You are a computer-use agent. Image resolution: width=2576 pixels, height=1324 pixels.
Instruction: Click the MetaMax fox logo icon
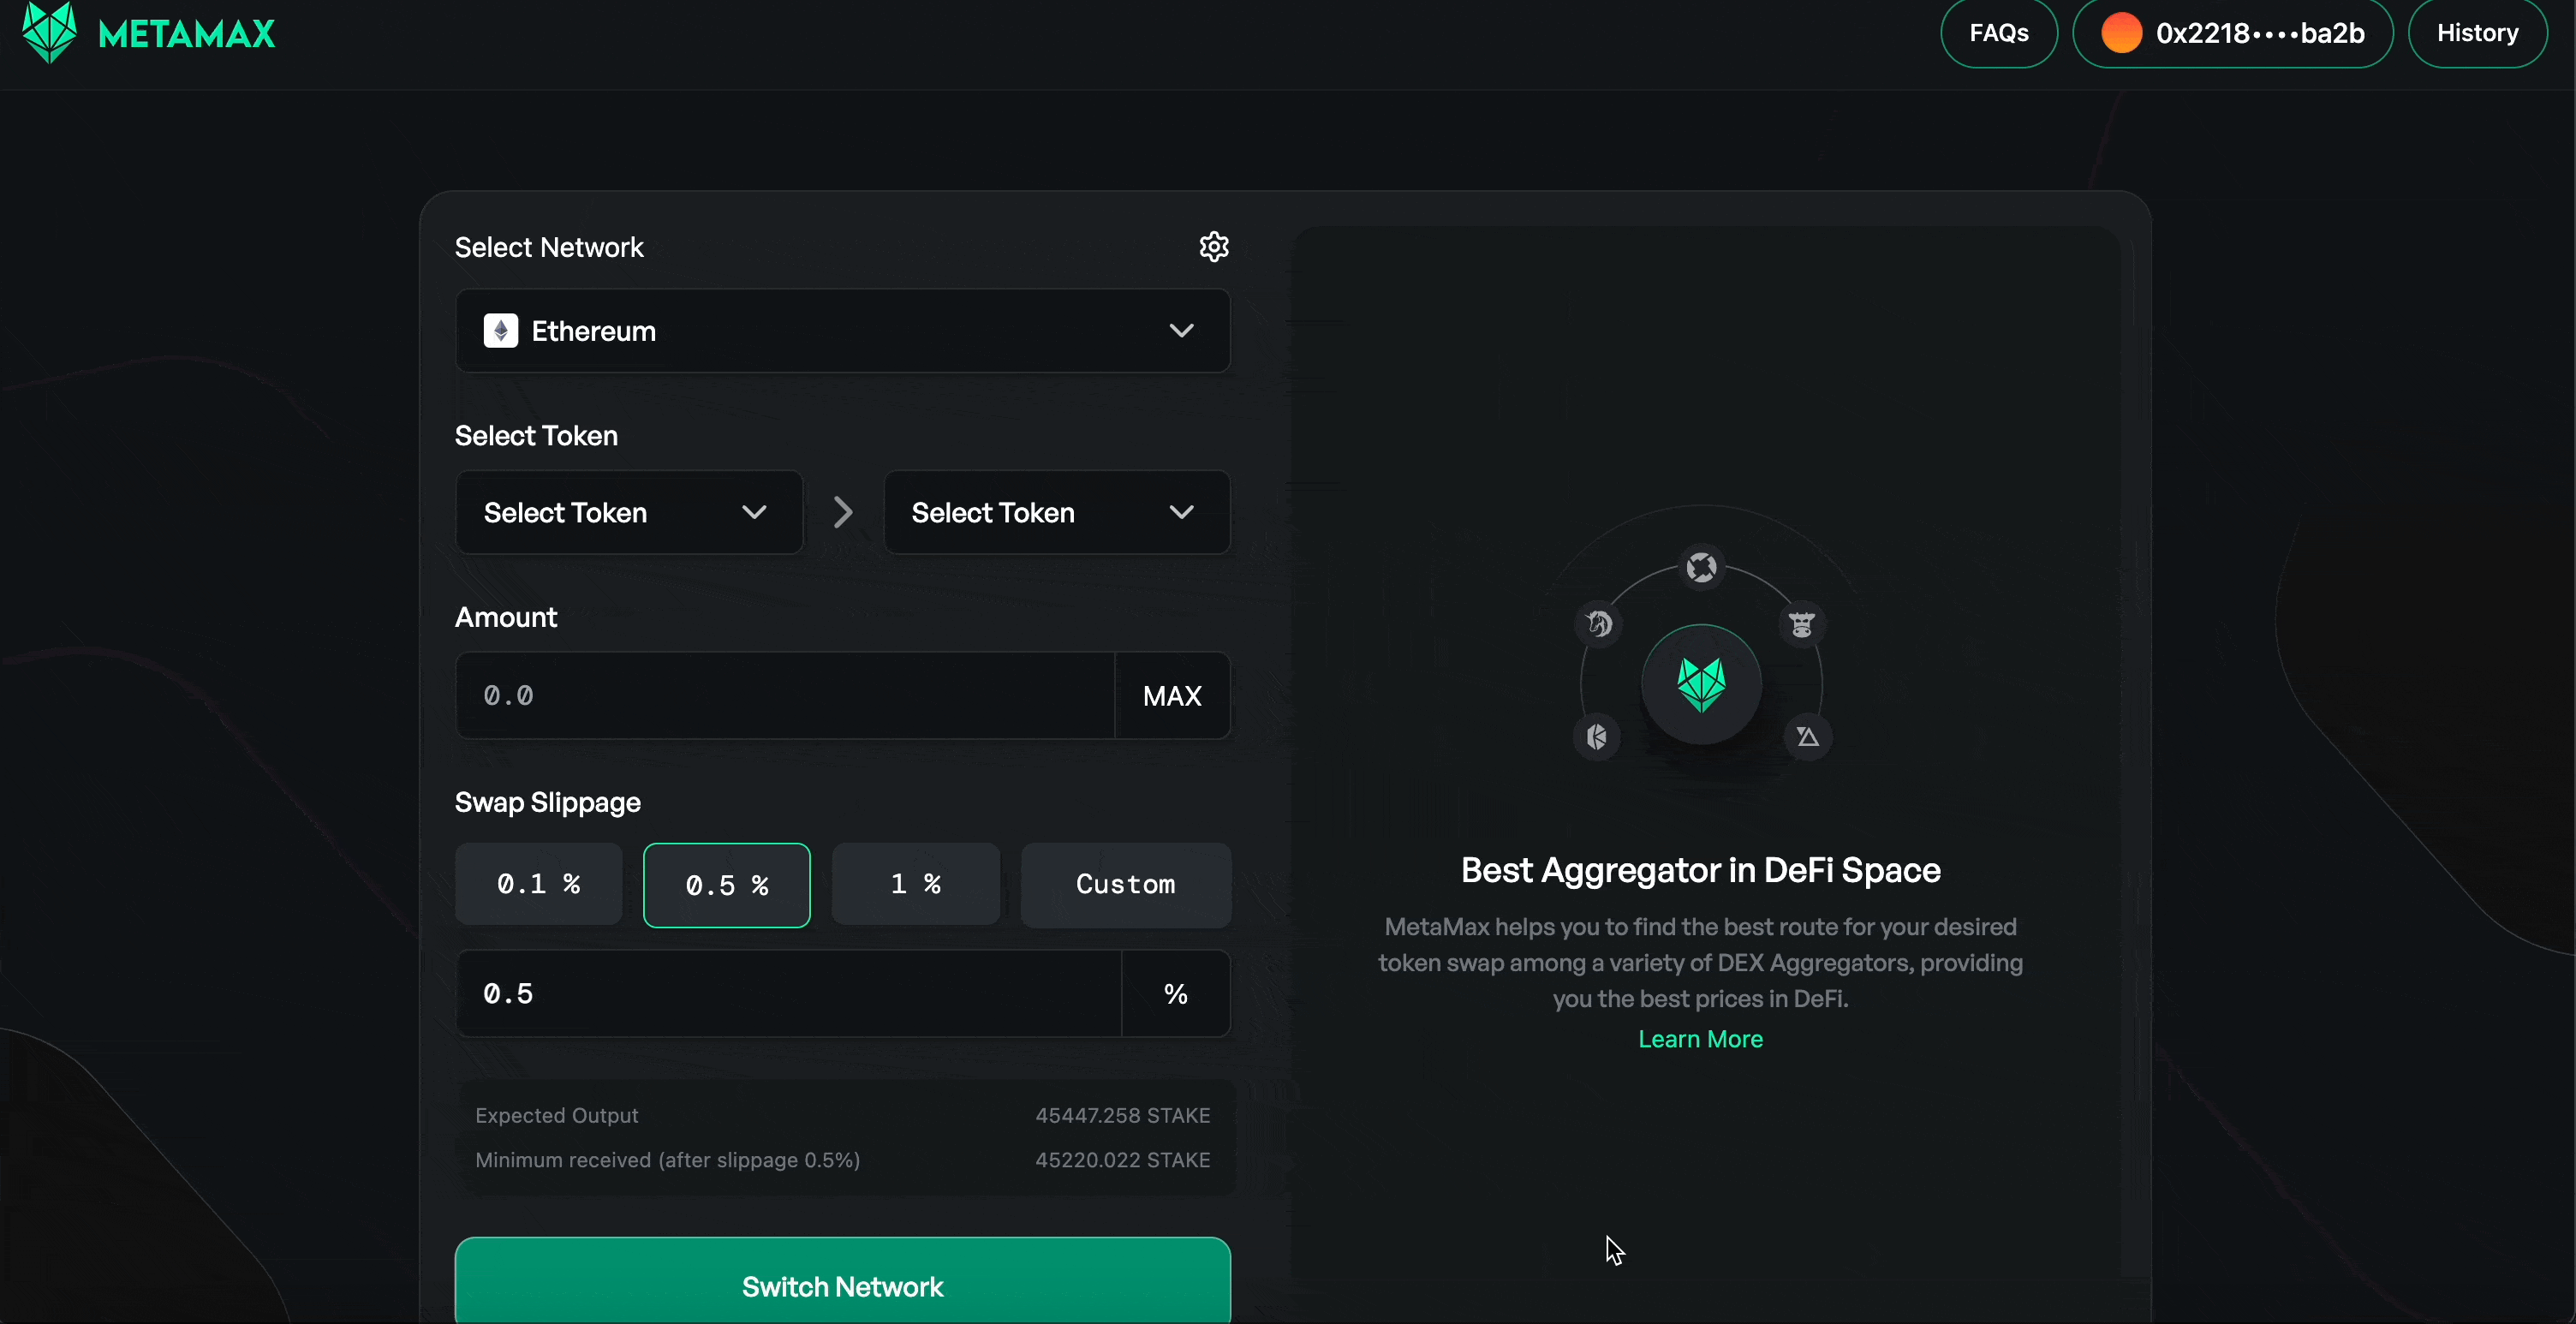49,32
